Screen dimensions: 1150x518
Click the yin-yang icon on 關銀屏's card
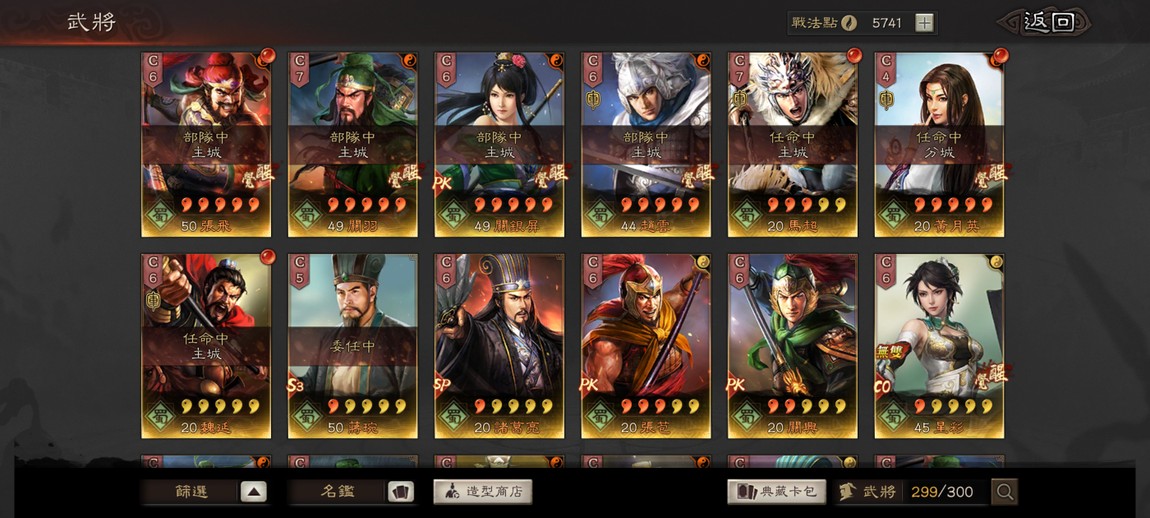(x=557, y=59)
